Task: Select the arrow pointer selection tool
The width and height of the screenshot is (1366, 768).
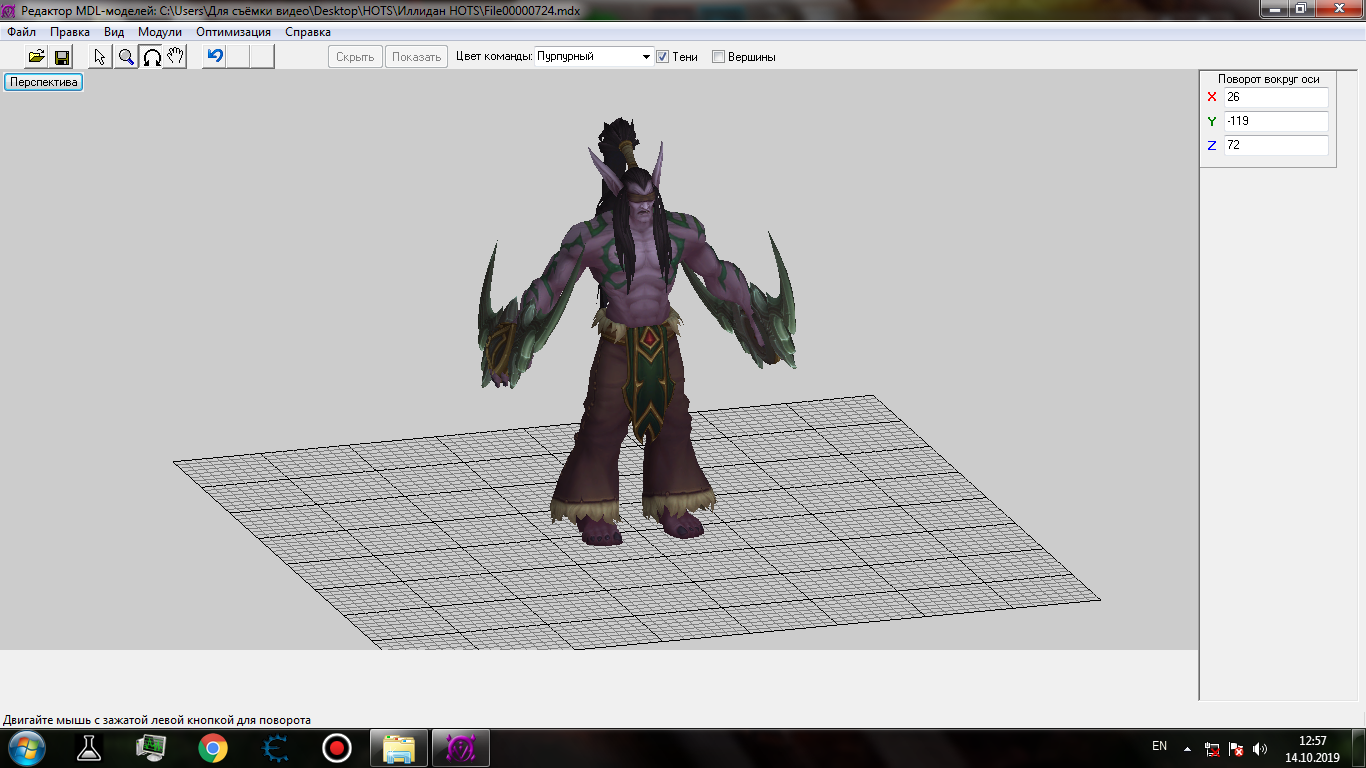Action: coord(100,57)
